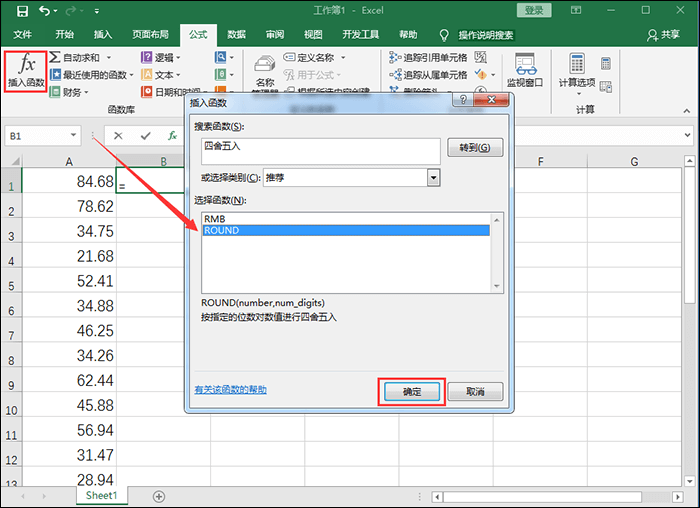Screen dimensions: 700x508
Task: Click row 6 header
Action: click(11, 306)
